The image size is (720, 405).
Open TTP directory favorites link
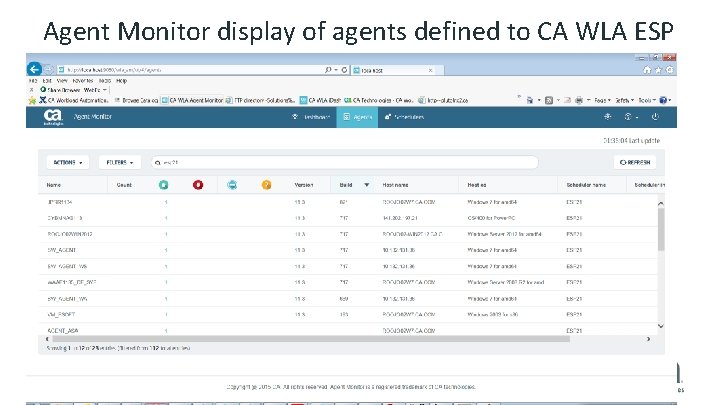pos(260,100)
